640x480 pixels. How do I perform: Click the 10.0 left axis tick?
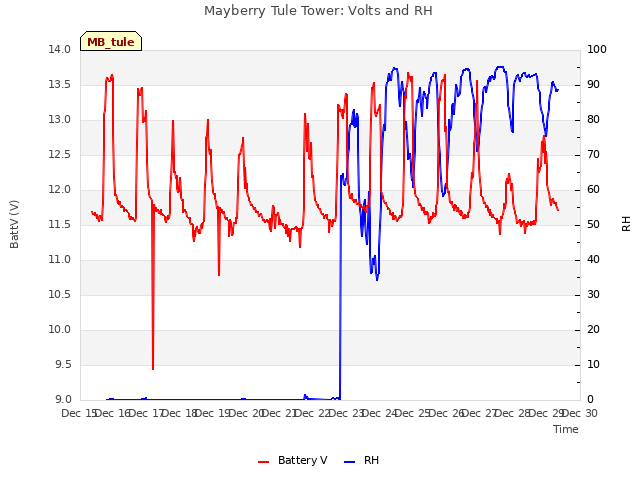[x=60, y=330]
